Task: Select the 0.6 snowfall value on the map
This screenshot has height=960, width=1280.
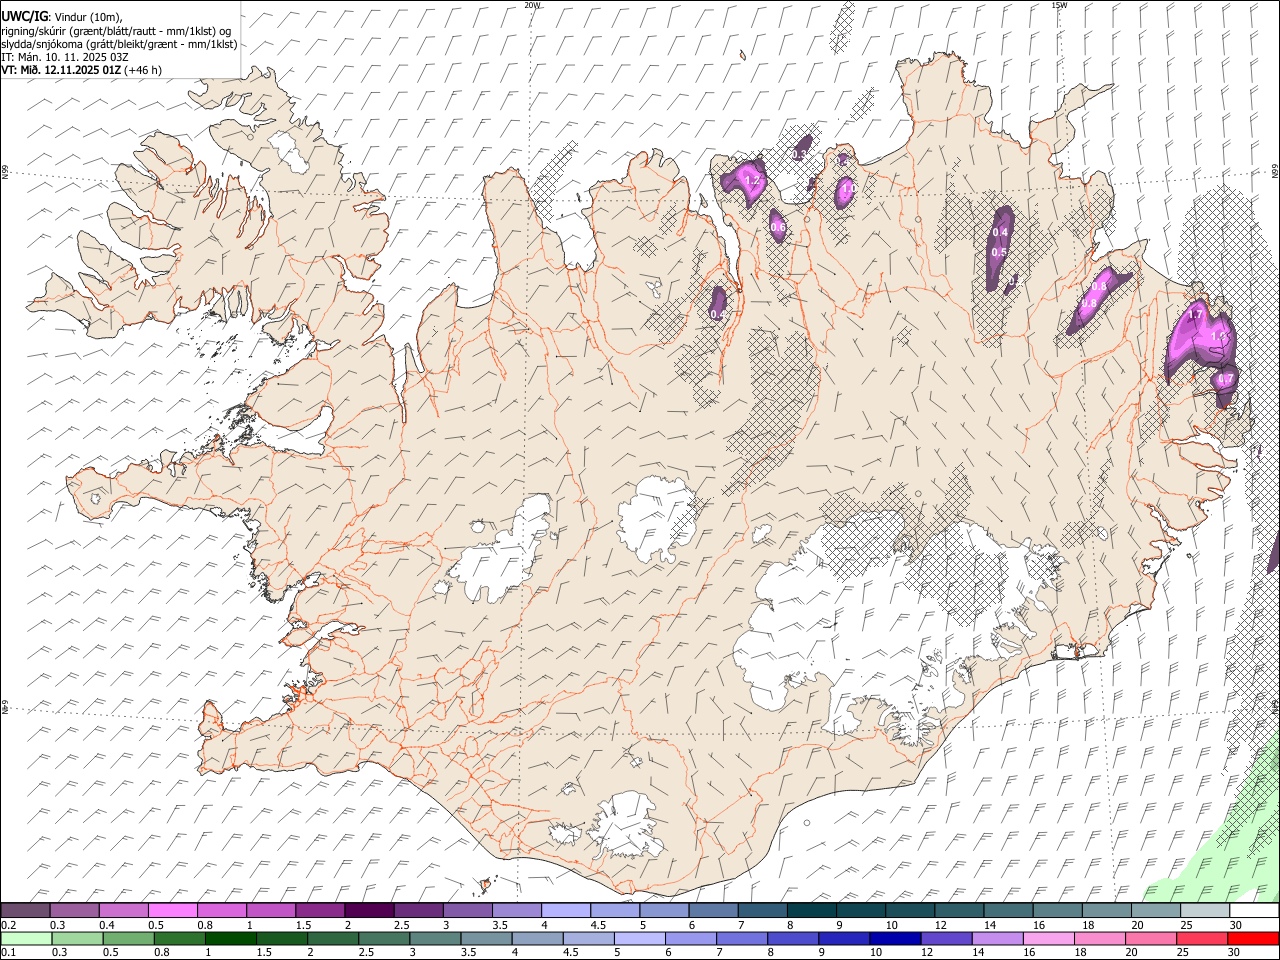Action: coord(778,228)
